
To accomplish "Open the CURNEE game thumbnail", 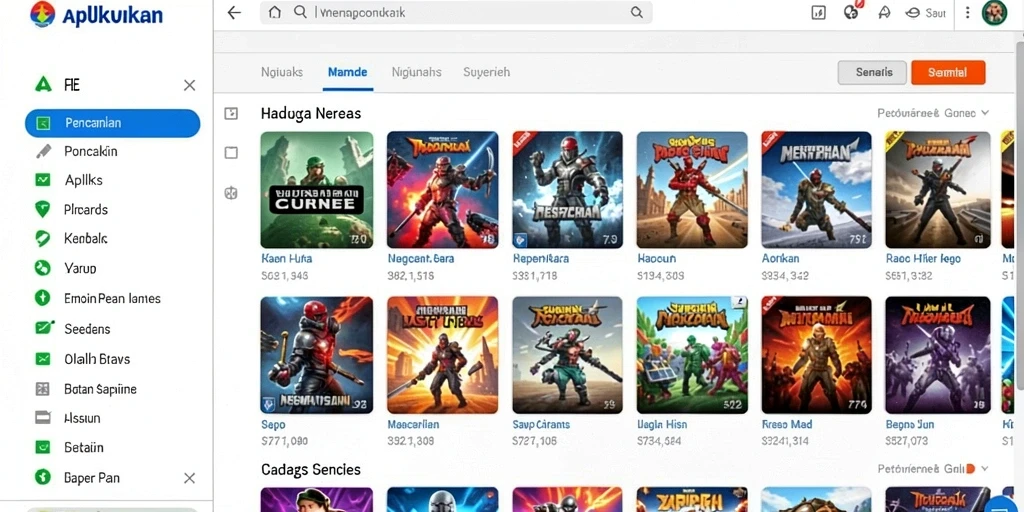I will (317, 190).
